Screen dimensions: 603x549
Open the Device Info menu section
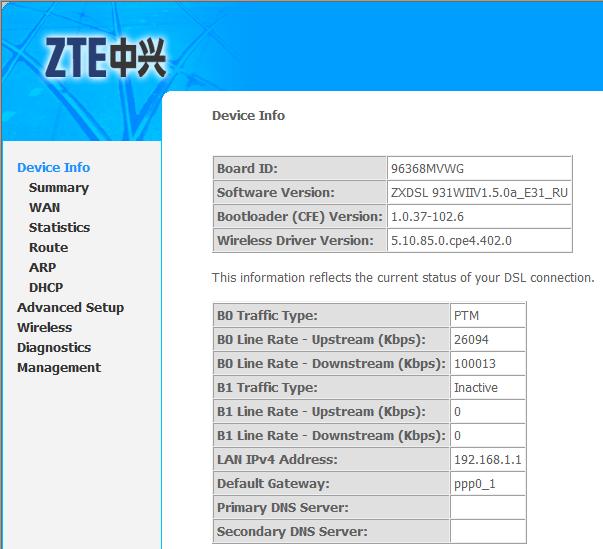click(x=53, y=168)
